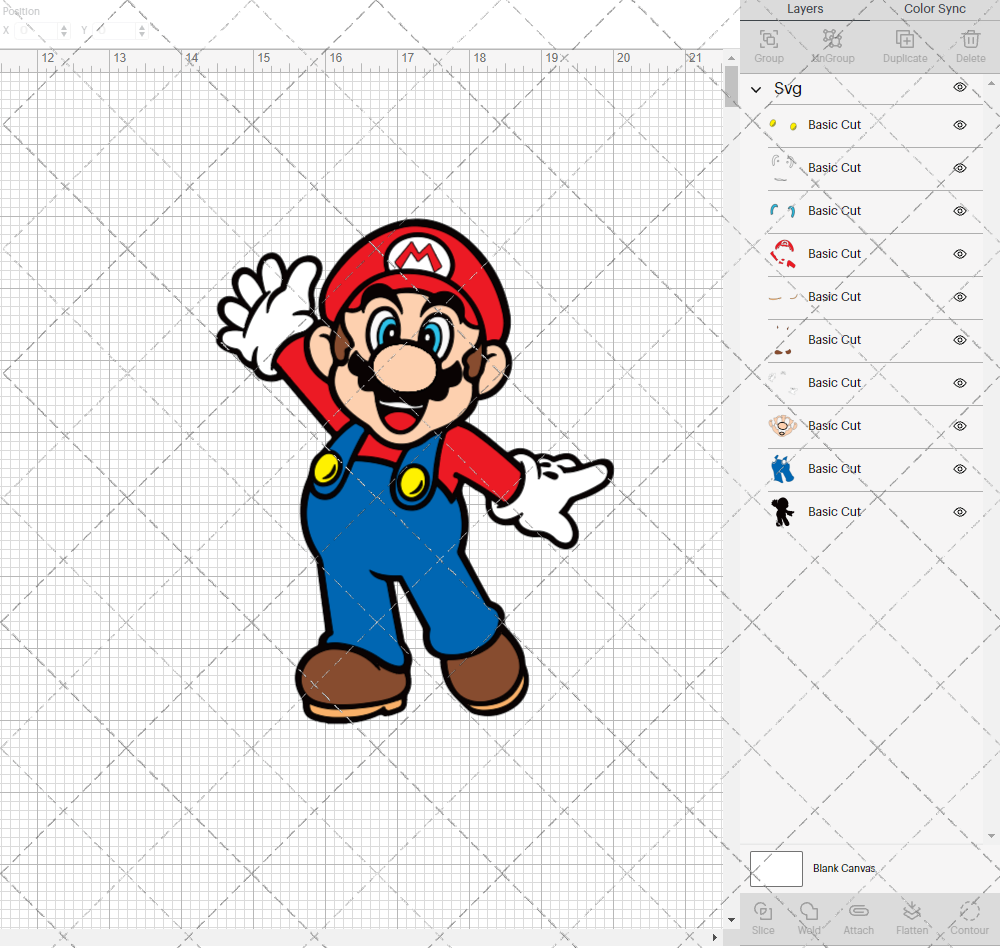Hide the black silhouette Basic Cut layer

click(x=959, y=511)
